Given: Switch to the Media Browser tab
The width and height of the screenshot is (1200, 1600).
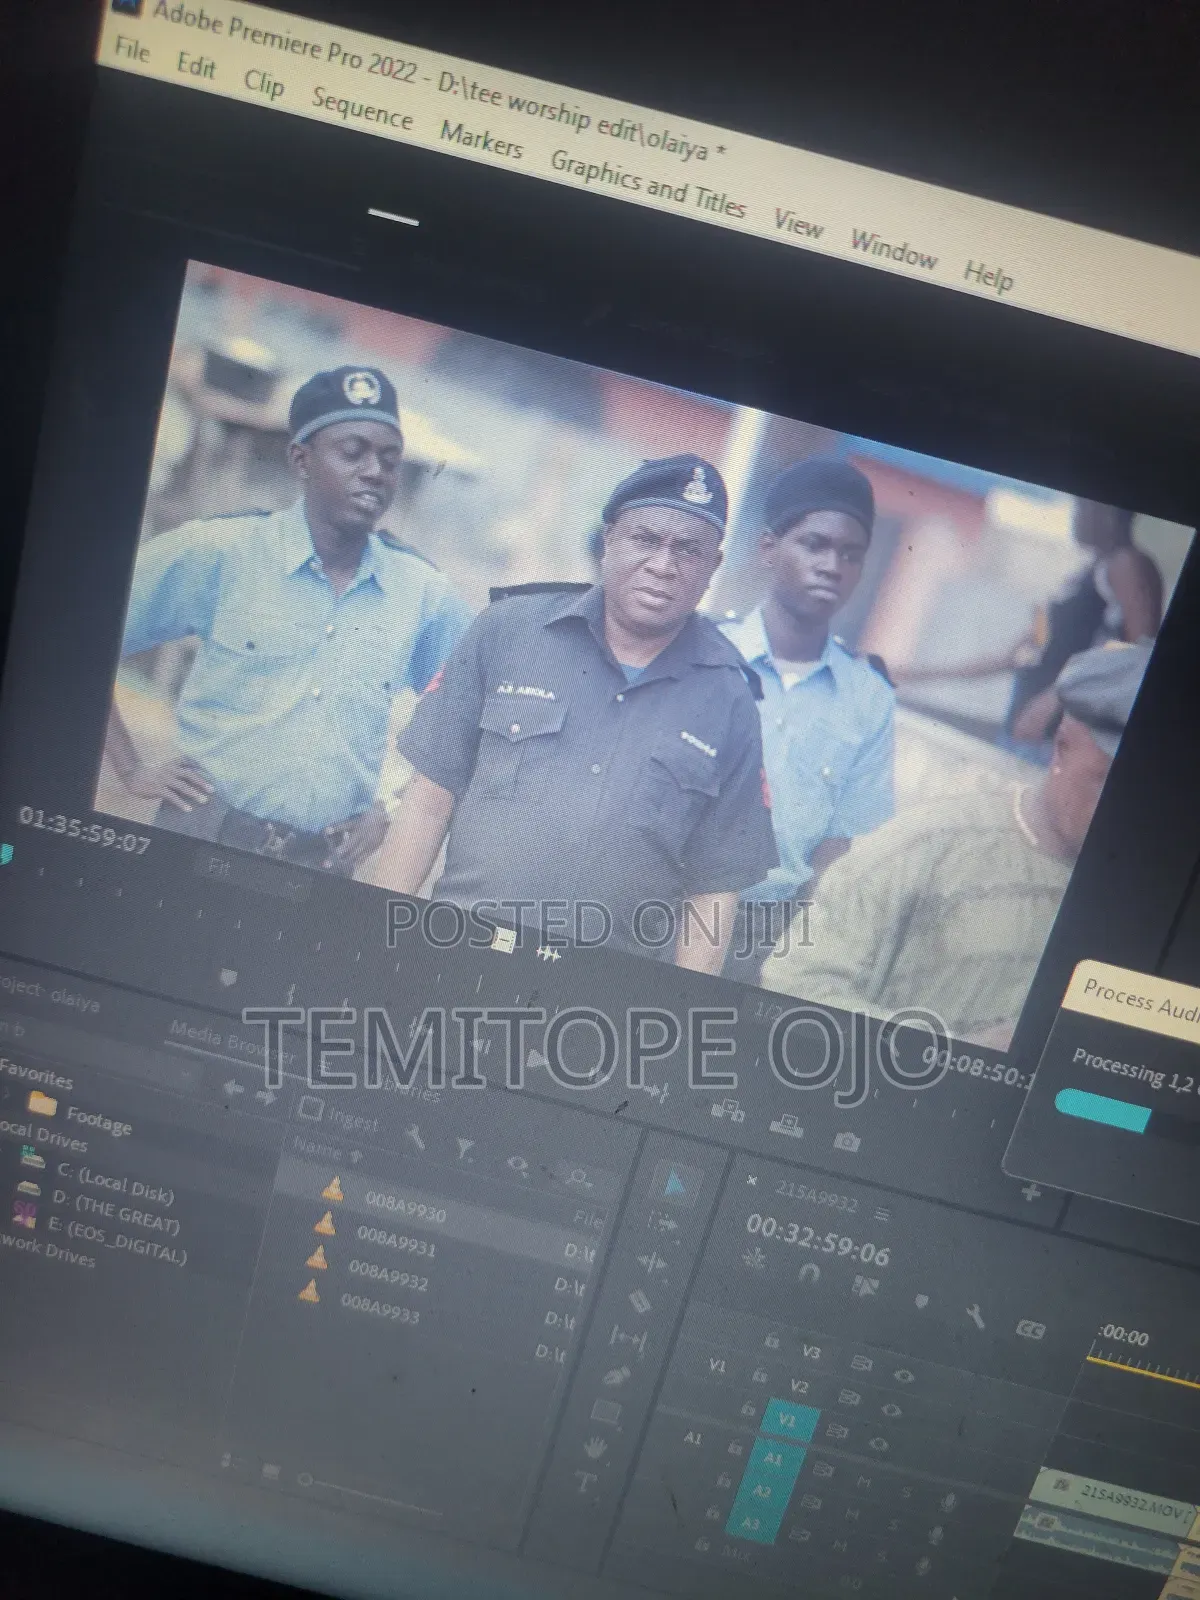Looking at the screenshot, I should (232, 1043).
